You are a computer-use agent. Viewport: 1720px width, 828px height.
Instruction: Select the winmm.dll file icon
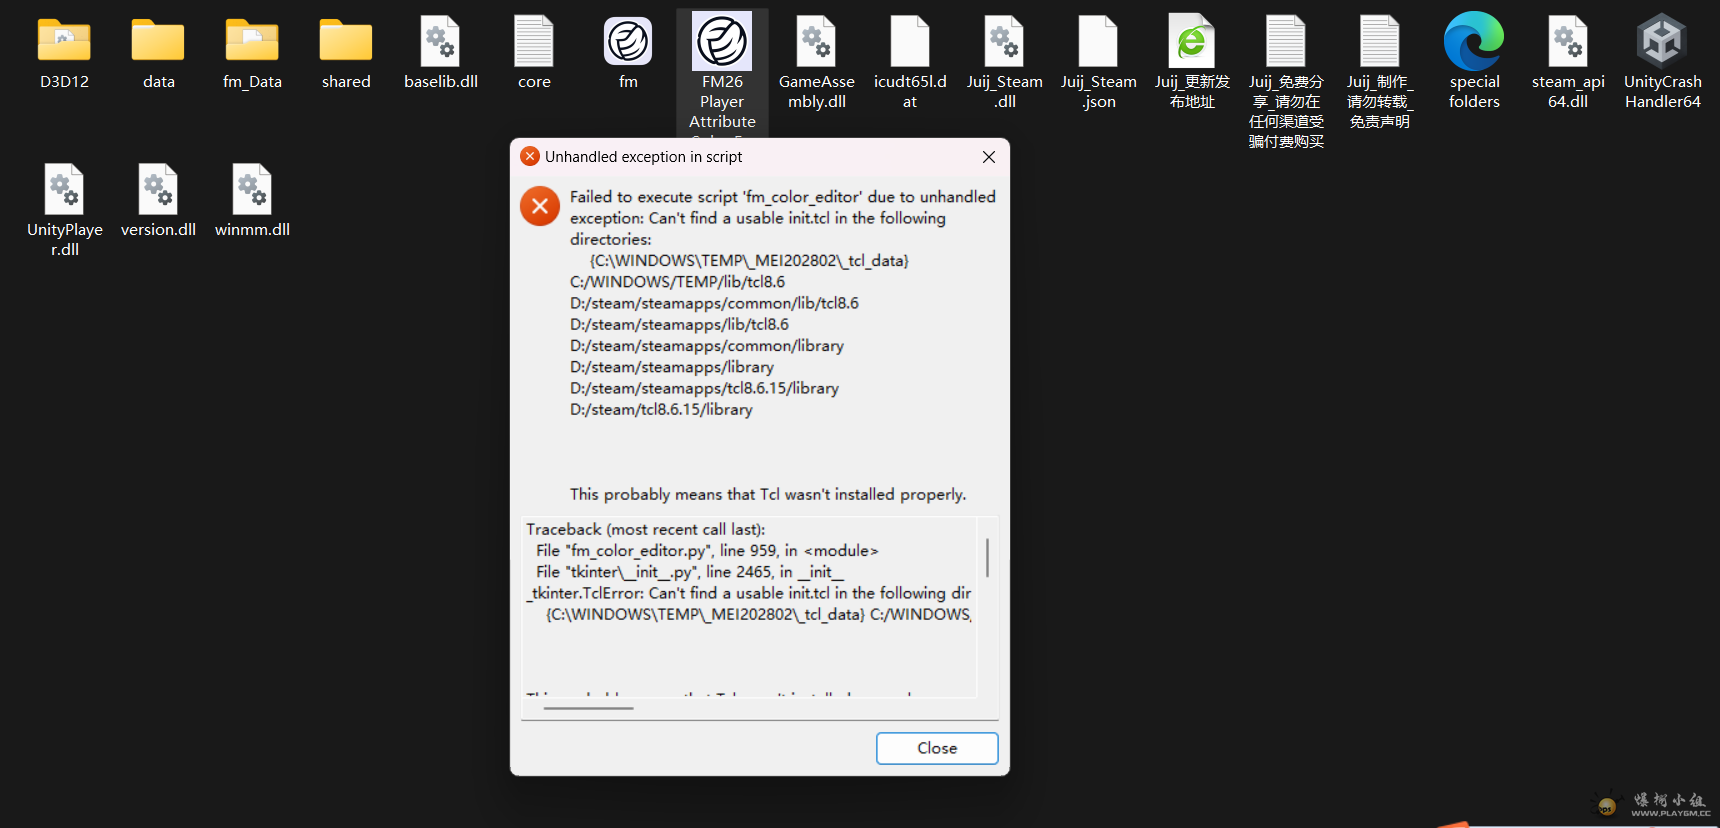(x=252, y=190)
